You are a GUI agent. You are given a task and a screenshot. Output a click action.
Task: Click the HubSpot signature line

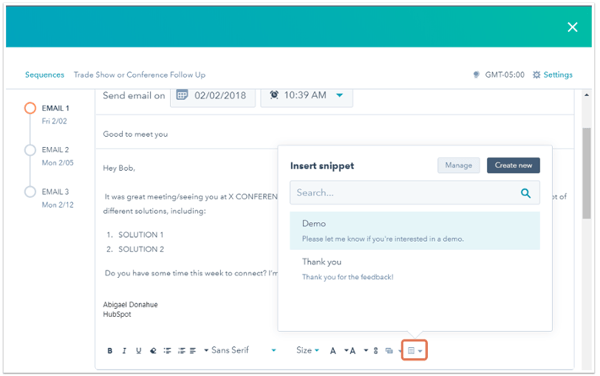click(117, 314)
